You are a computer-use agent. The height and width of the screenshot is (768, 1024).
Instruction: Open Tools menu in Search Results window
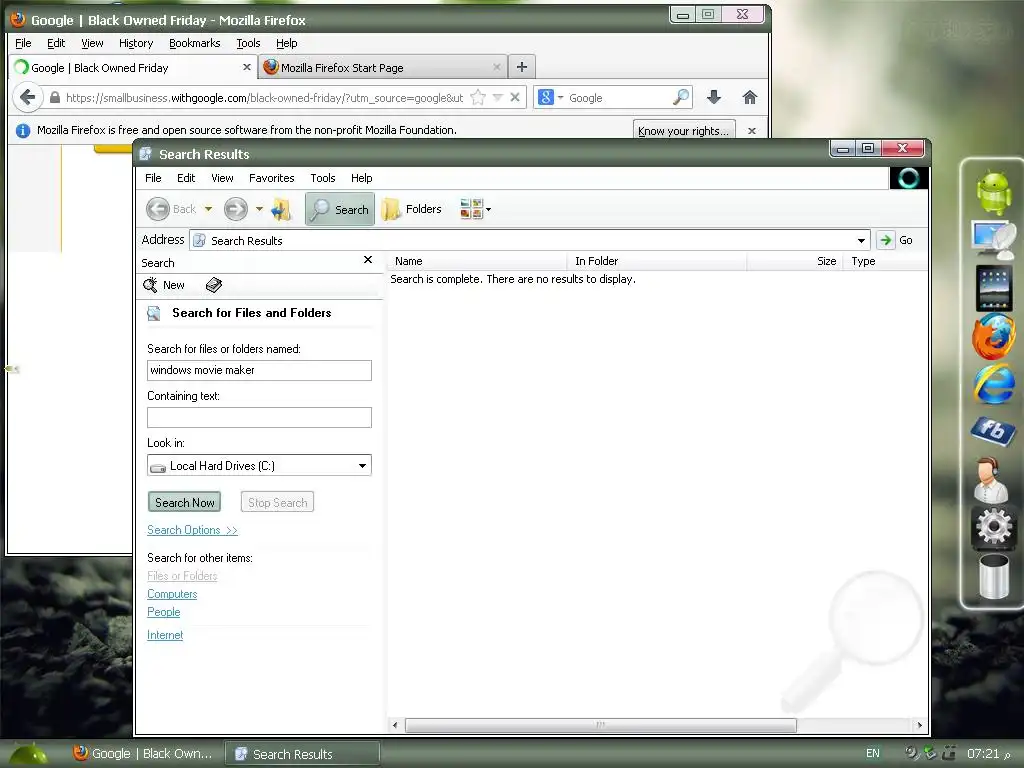point(323,178)
